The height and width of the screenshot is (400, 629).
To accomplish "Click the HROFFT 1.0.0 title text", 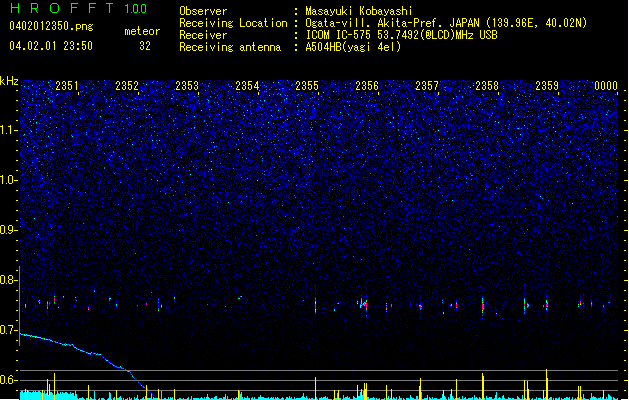I will point(78,8).
